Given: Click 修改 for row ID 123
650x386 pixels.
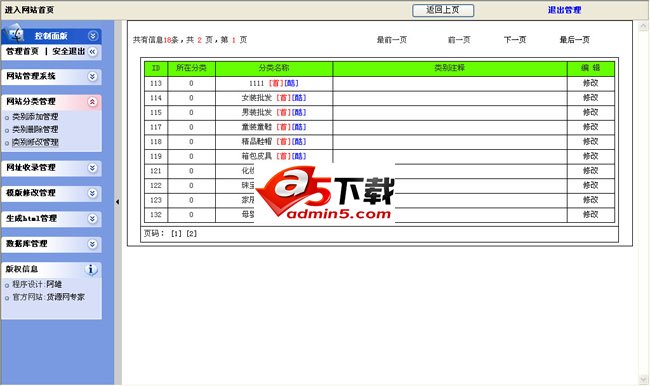Looking at the screenshot, I should click(591, 200).
